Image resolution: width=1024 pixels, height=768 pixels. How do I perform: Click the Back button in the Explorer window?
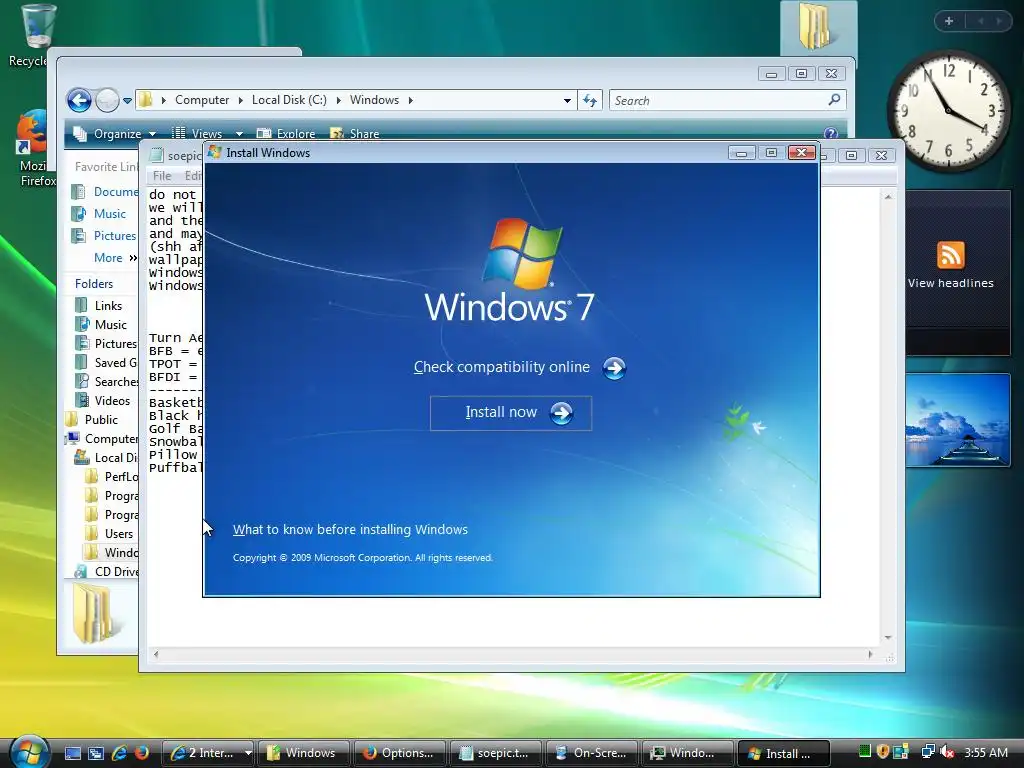coord(79,101)
